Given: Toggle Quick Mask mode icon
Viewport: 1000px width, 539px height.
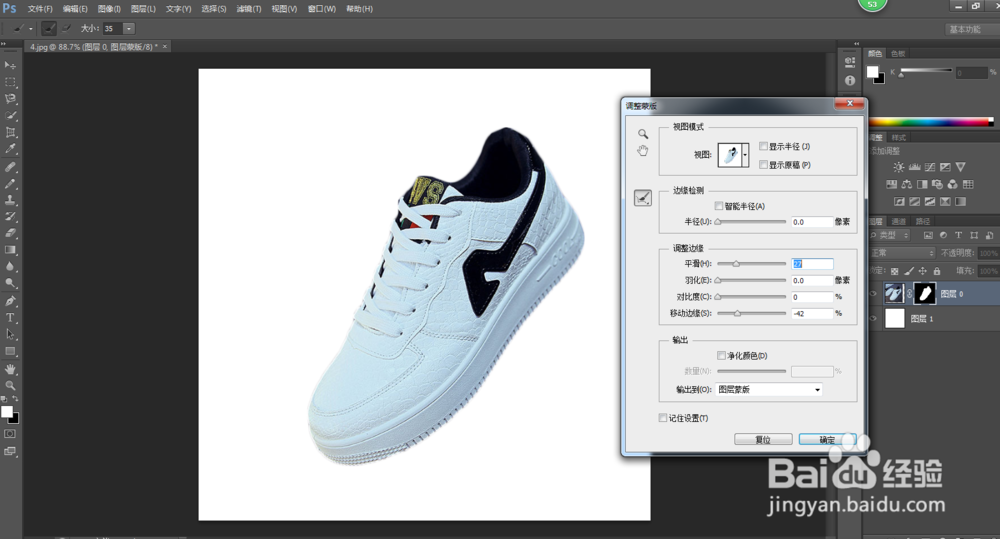Looking at the screenshot, I should click(10, 434).
